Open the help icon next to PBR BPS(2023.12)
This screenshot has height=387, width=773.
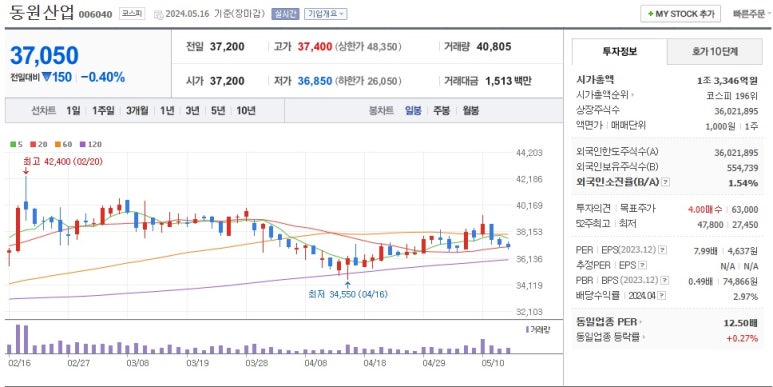pyautogui.click(x=665, y=281)
